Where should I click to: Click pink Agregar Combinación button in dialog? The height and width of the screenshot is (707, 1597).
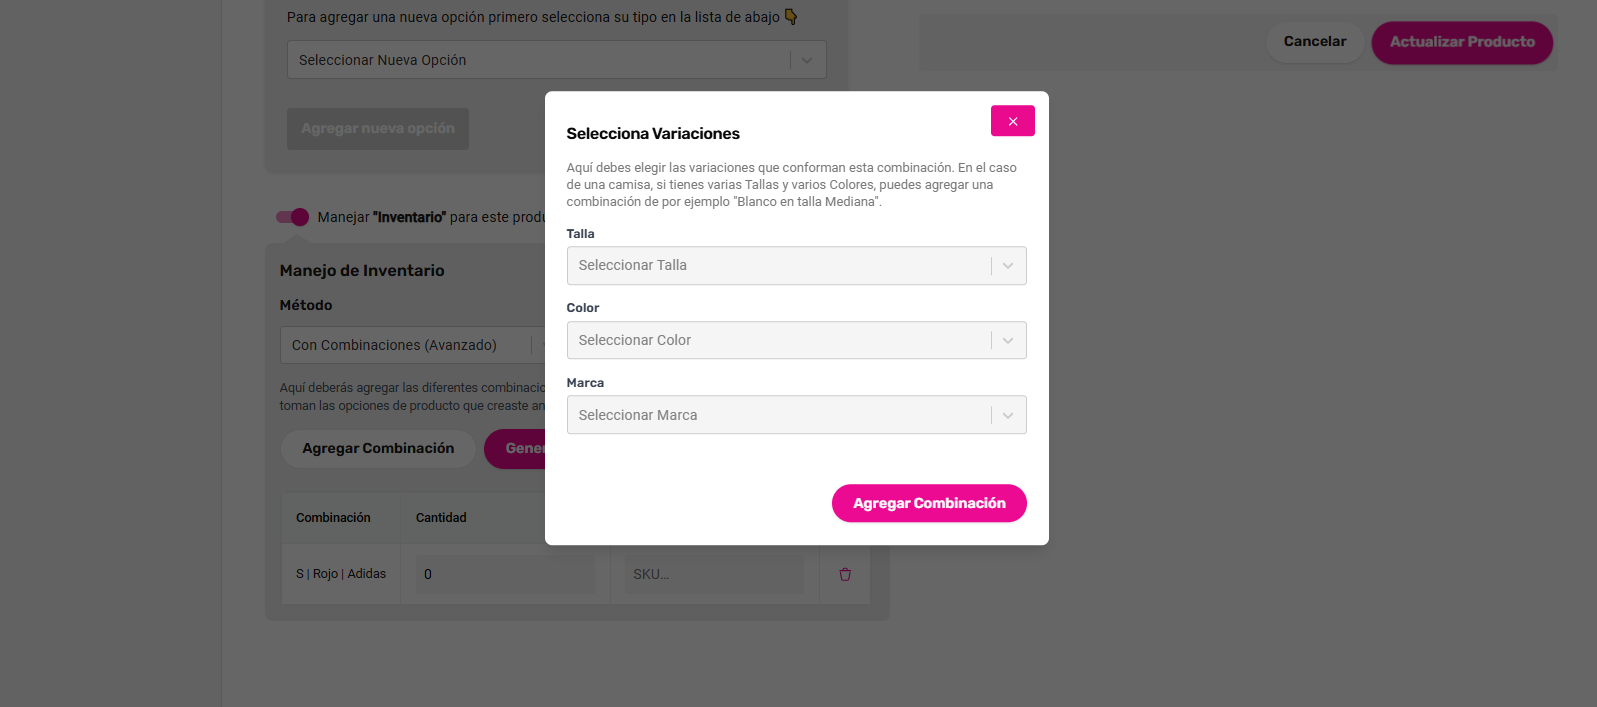click(x=929, y=503)
